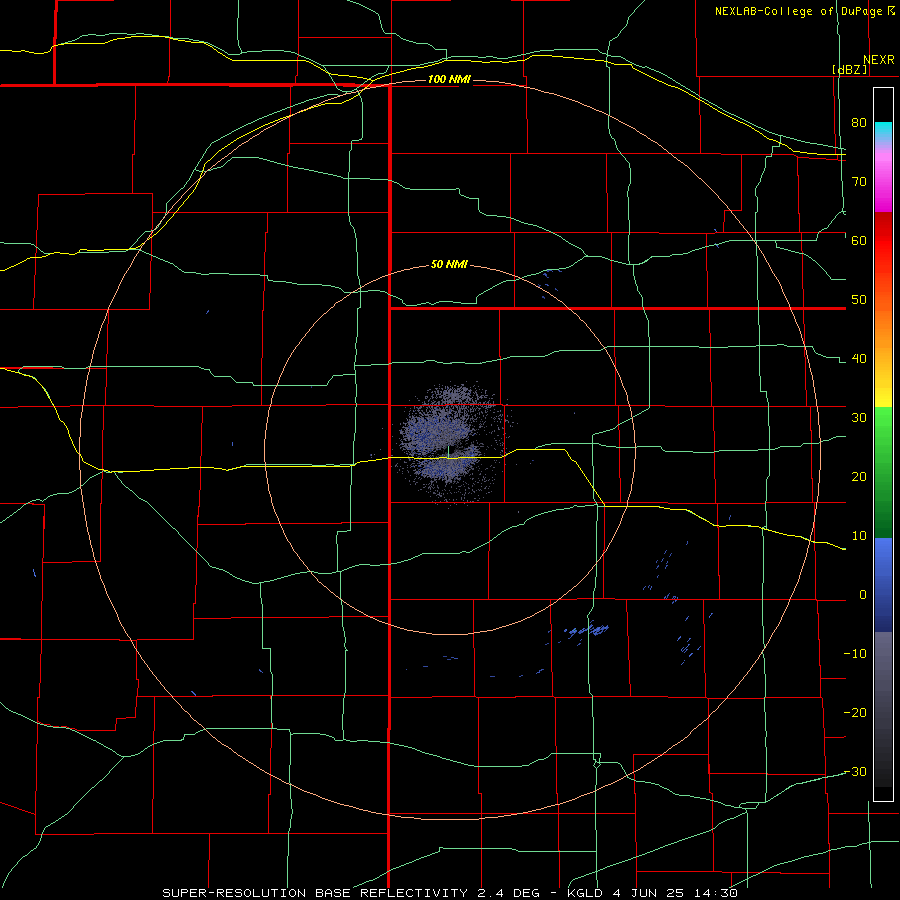Click the NEXR label above color scale
Image resolution: width=900 pixels, height=900 pixels.
(879, 60)
